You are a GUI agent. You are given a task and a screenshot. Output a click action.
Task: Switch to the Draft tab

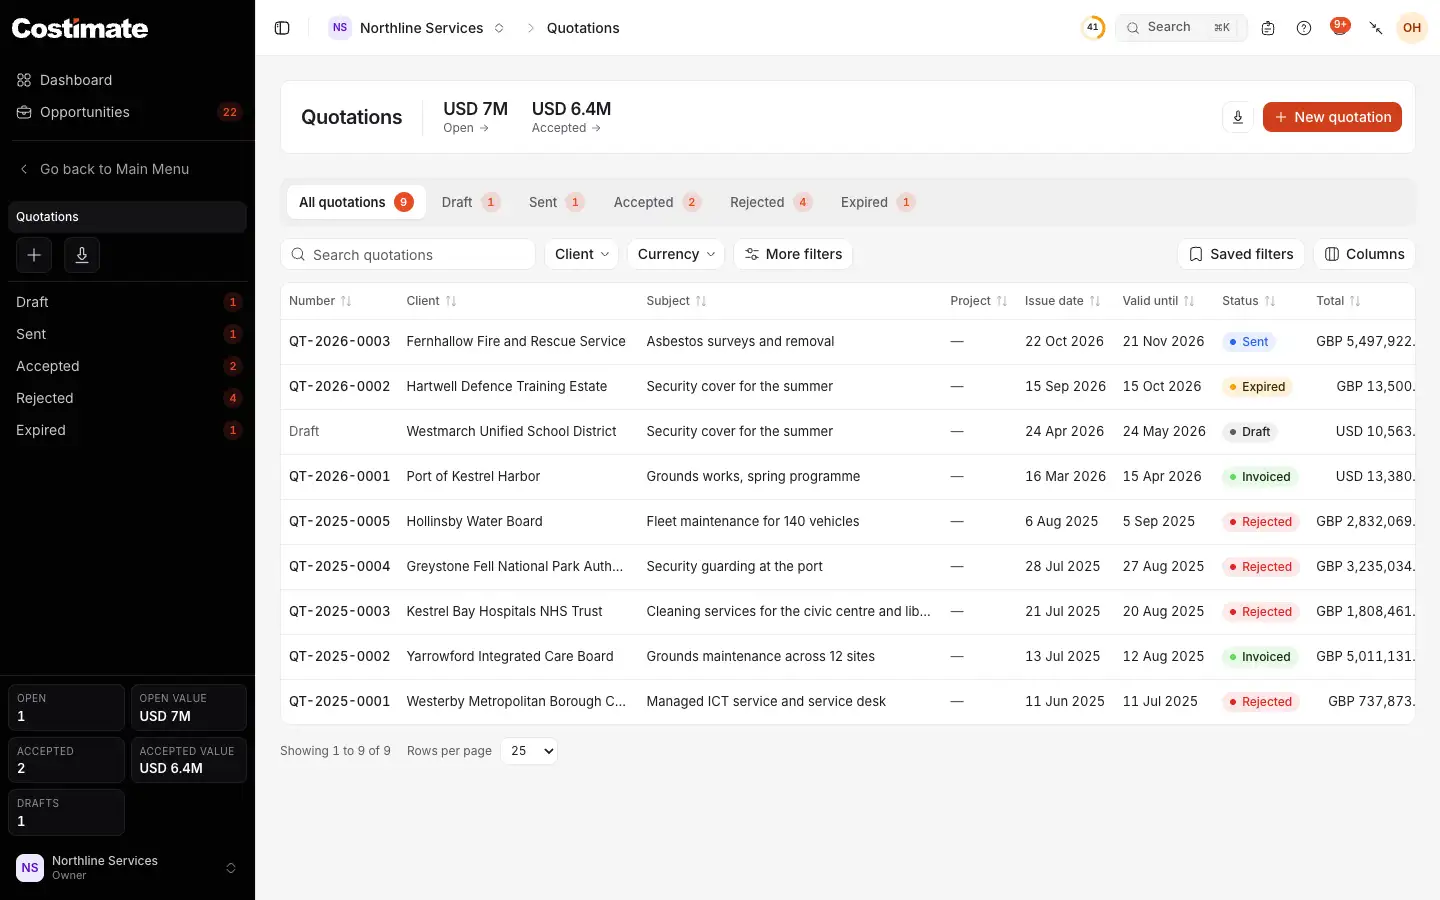(x=470, y=202)
